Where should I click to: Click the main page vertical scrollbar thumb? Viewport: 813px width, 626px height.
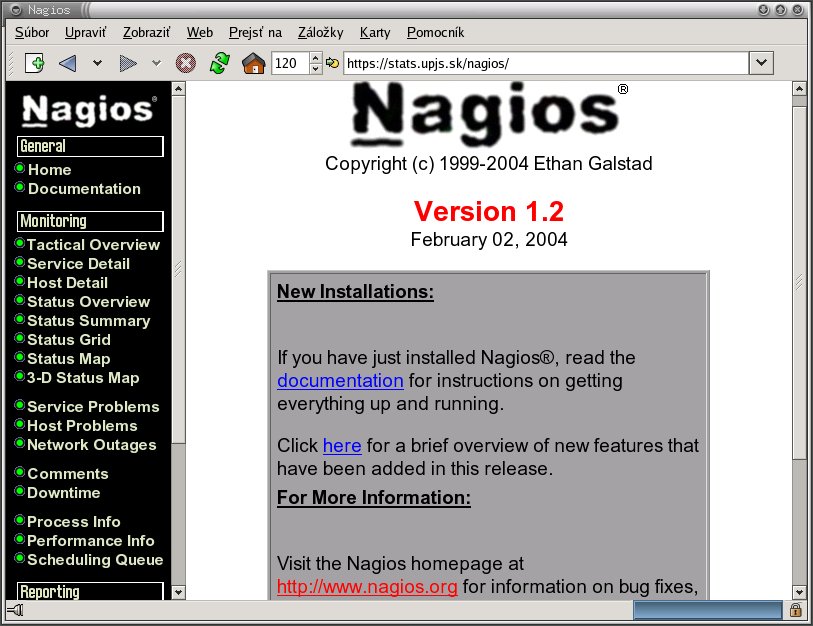[799, 282]
